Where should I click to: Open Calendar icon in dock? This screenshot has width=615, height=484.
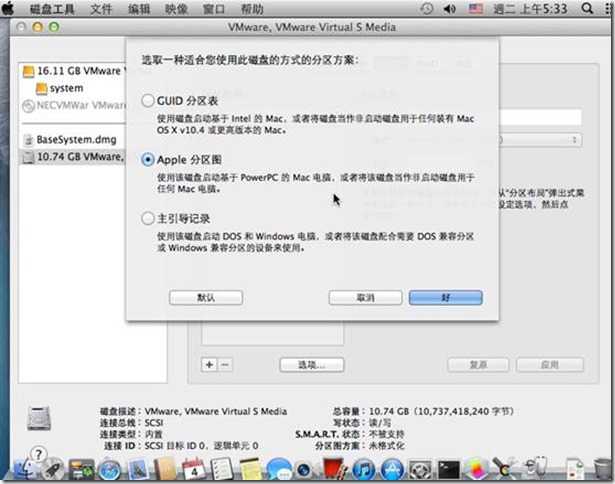(193, 469)
